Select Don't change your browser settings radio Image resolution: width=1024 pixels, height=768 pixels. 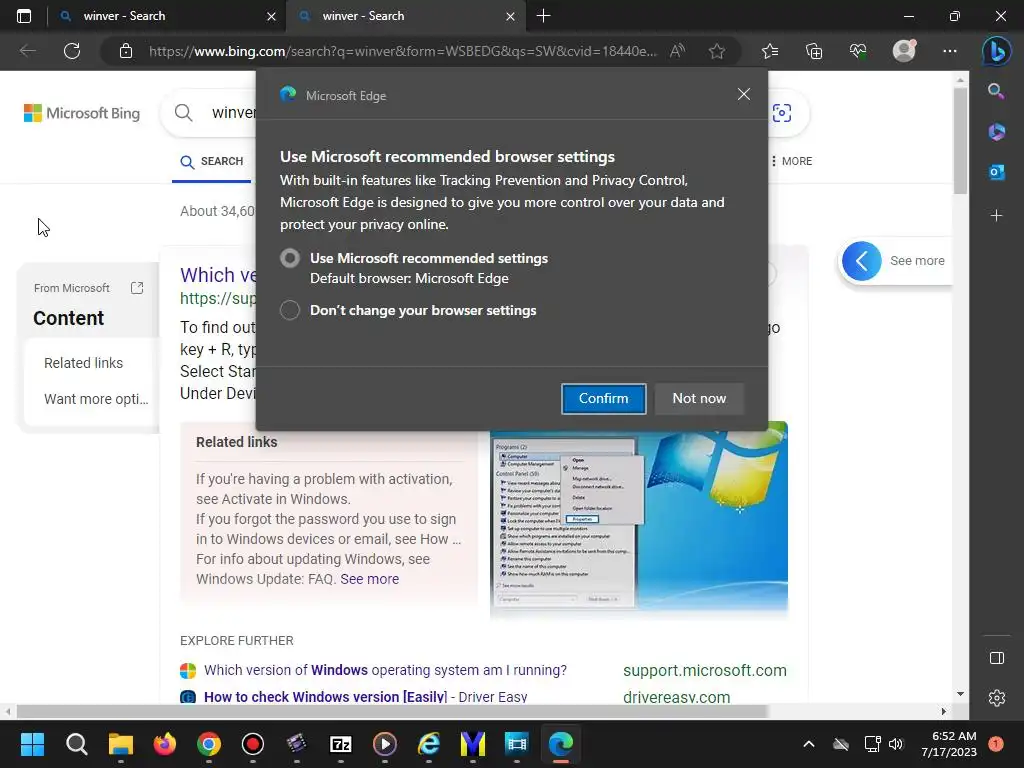click(290, 310)
